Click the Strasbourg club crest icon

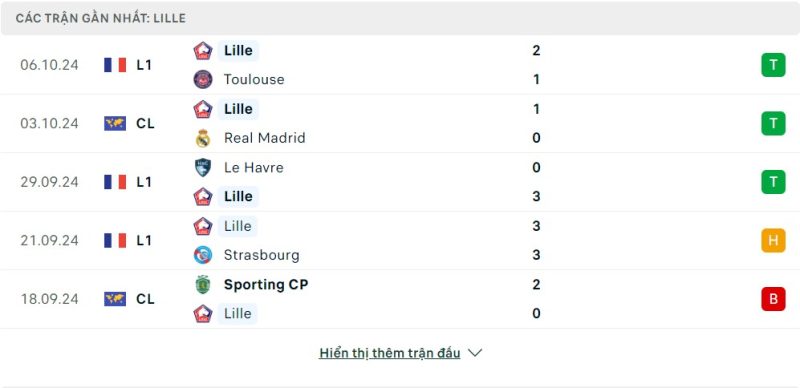203,255
